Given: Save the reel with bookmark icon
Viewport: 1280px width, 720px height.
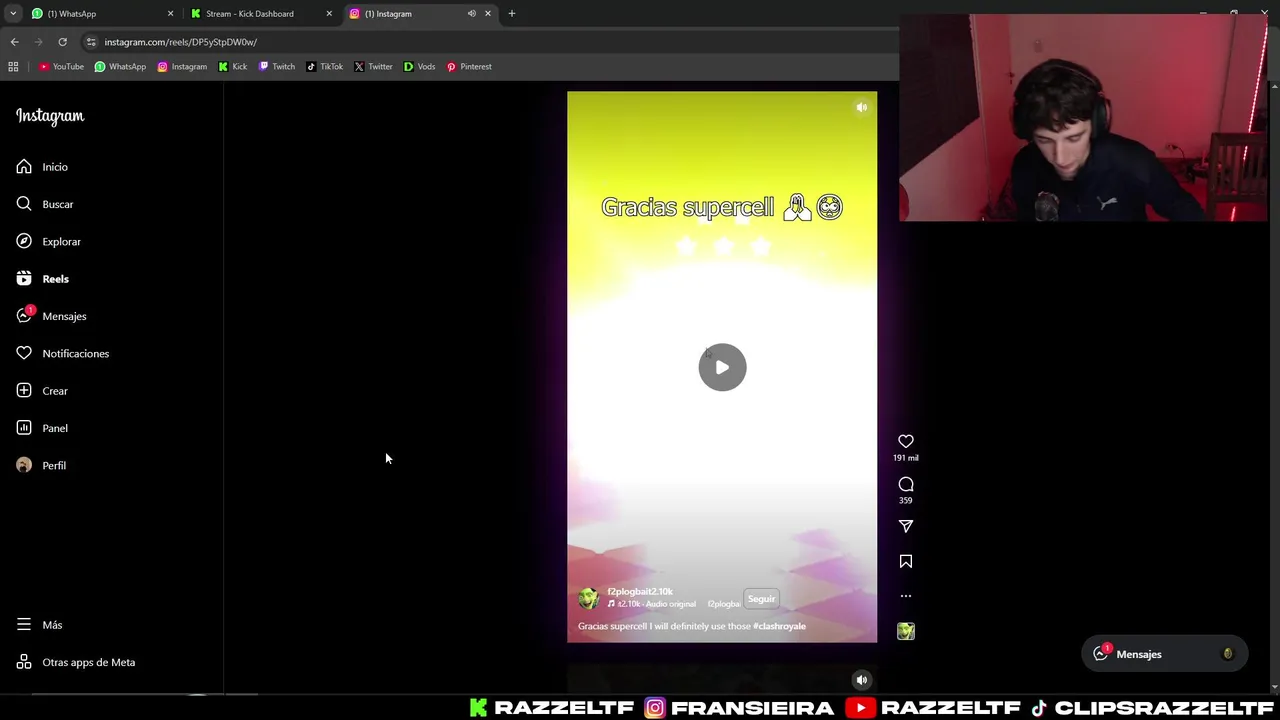Looking at the screenshot, I should click(x=906, y=562).
